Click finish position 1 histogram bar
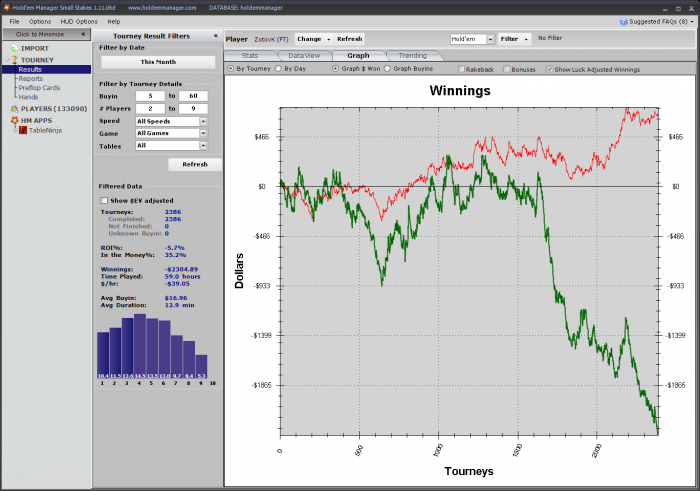Image resolution: width=700 pixels, height=491 pixels. click(x=103, y=355)
